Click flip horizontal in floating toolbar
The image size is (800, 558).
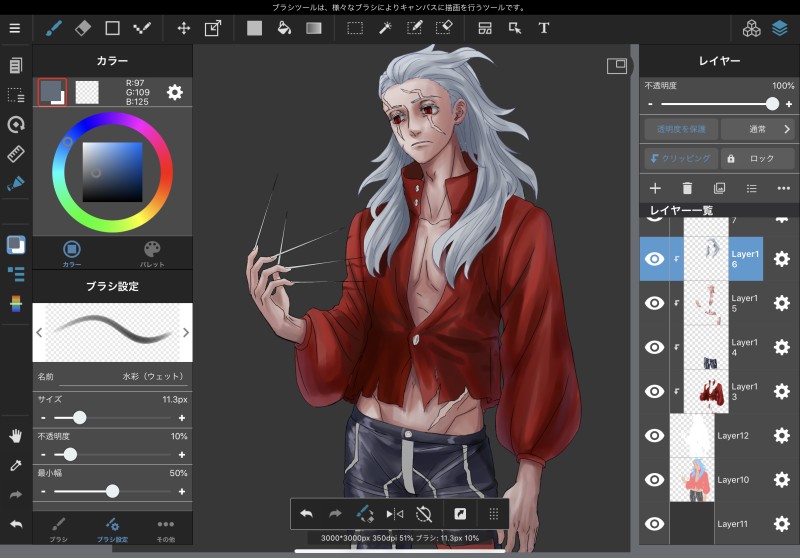(x=394, y=514)
